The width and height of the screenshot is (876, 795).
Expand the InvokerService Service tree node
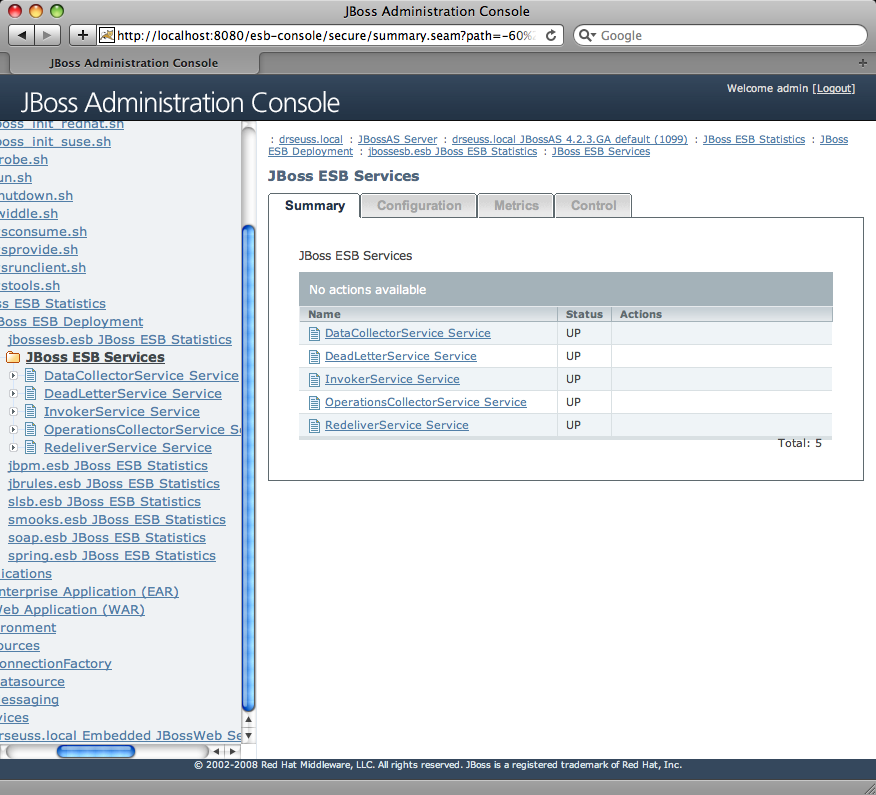13,411
